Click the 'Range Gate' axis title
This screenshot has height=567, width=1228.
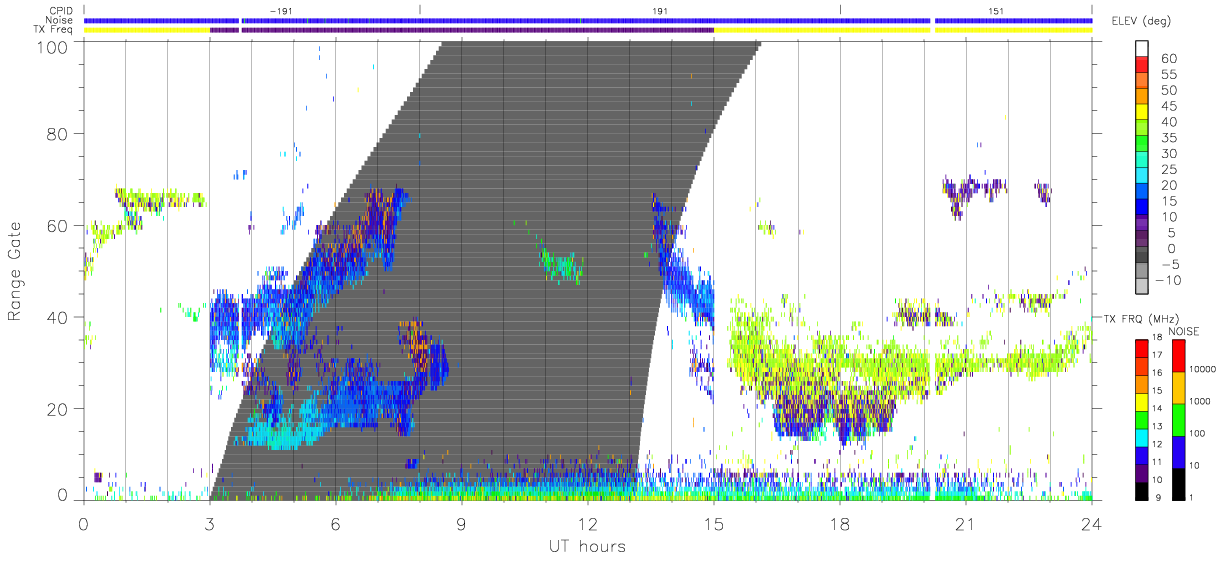pyautogui.click(x=15, y=271)
